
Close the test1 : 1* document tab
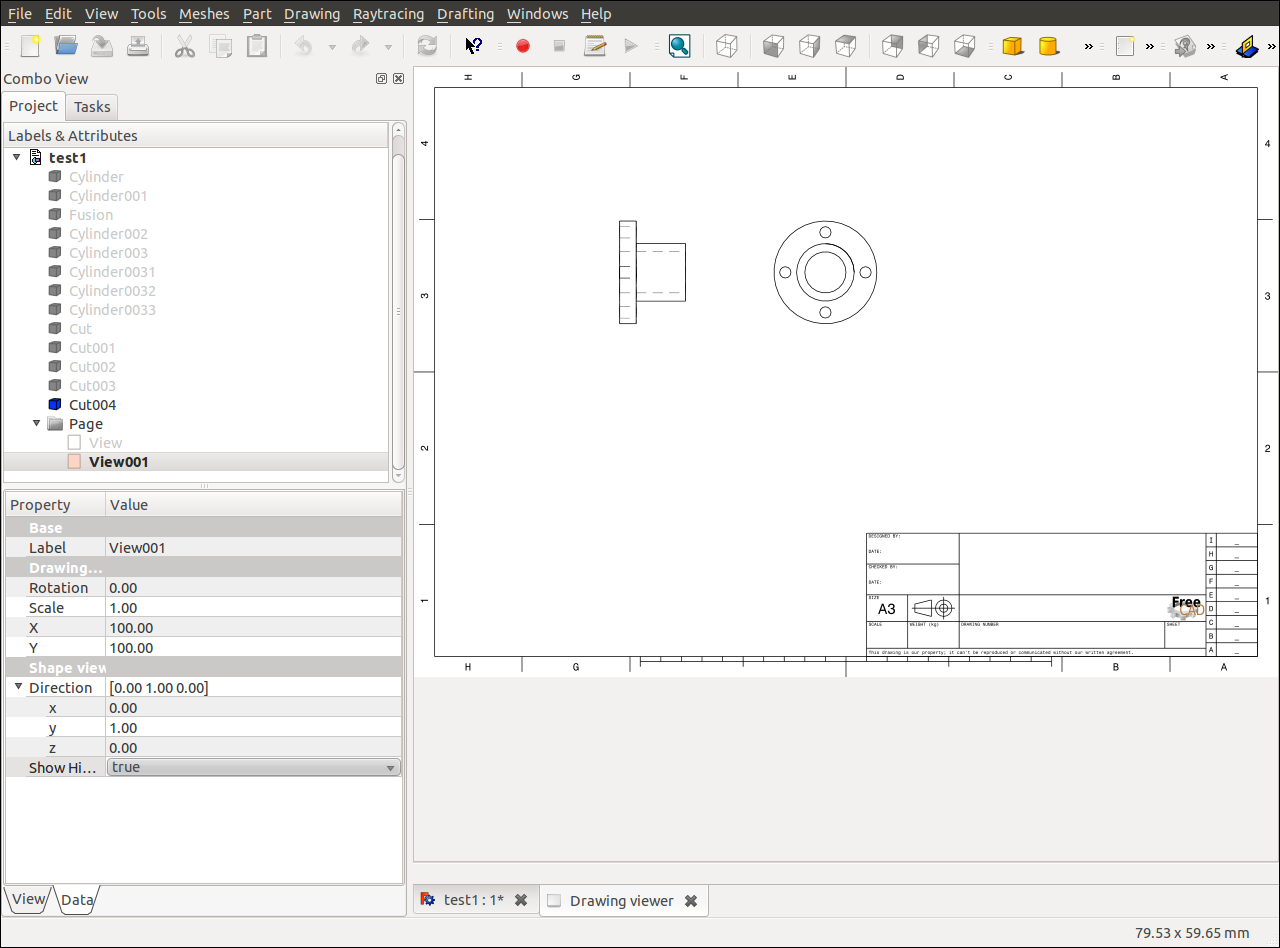pos(521,900)
